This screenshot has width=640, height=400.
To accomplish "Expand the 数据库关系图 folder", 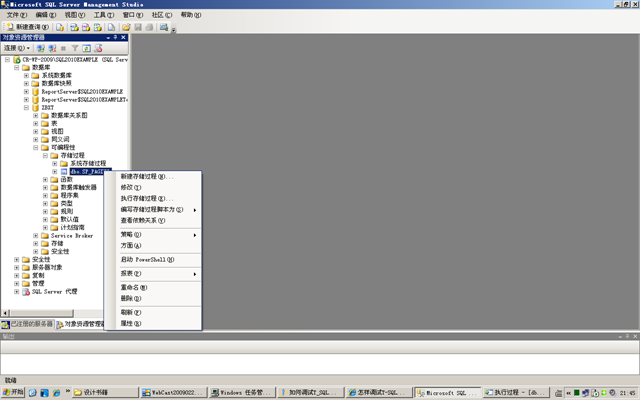I will point(36,116).
